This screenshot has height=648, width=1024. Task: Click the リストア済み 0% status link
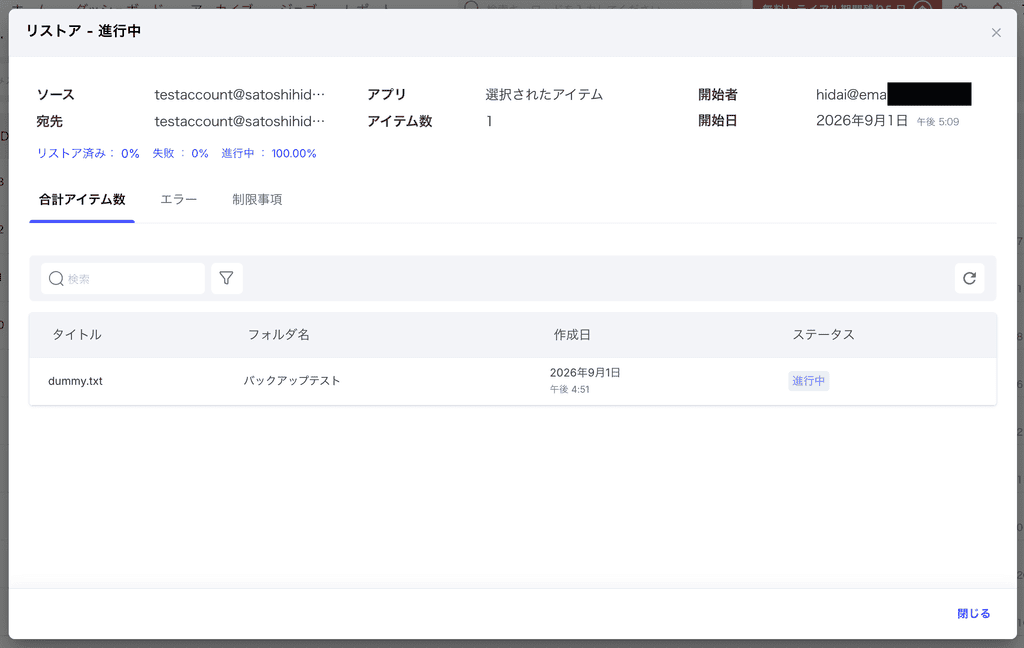(88, 154)
